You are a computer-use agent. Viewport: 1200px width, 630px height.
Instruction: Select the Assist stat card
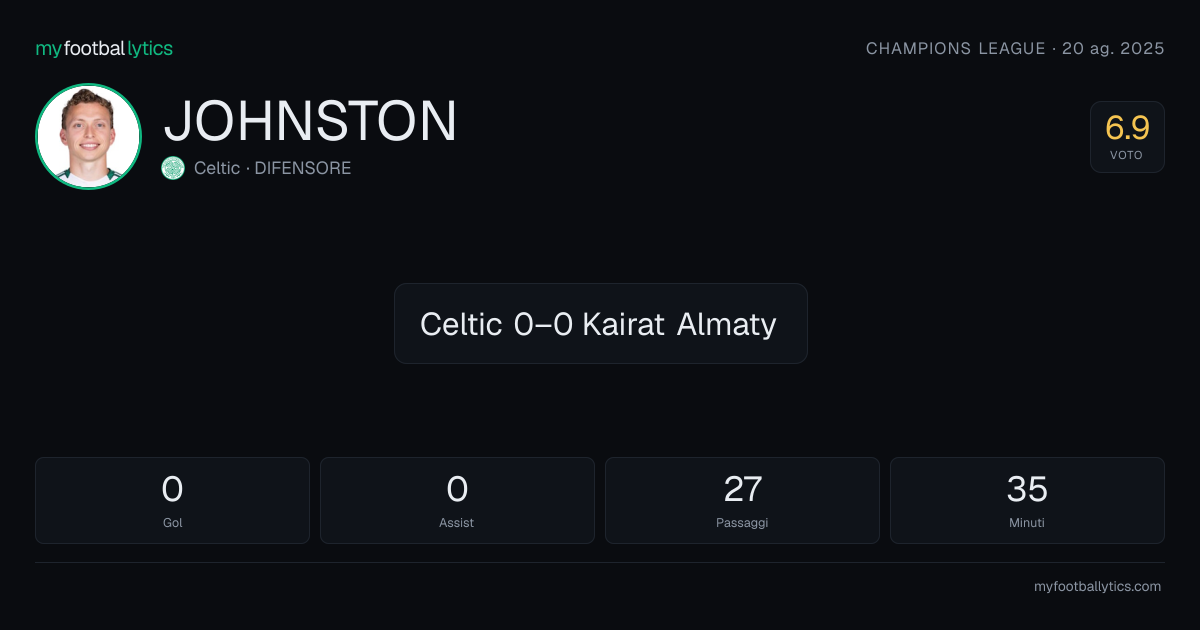coord(457,500)
